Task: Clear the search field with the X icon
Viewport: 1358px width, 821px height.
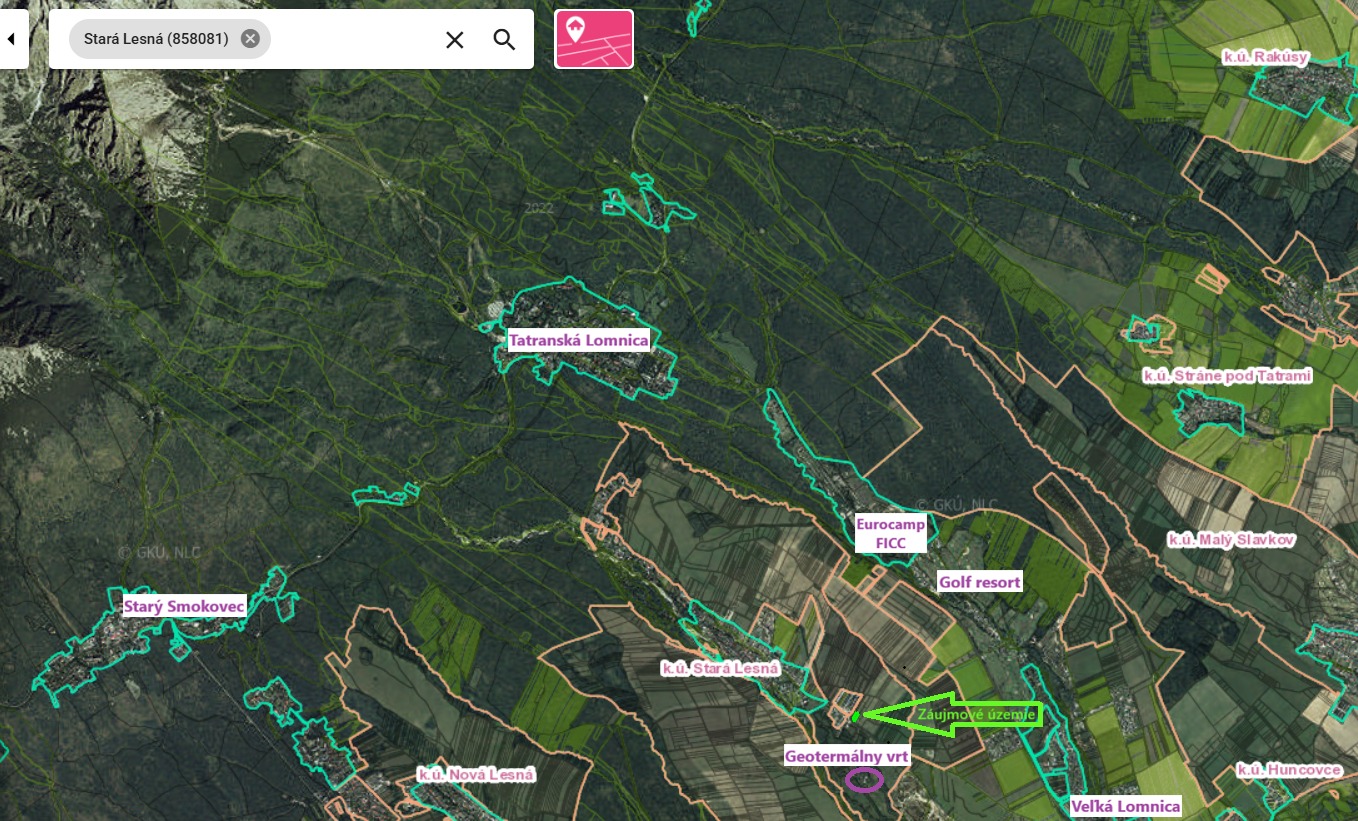Action: (x=454, y=39)
